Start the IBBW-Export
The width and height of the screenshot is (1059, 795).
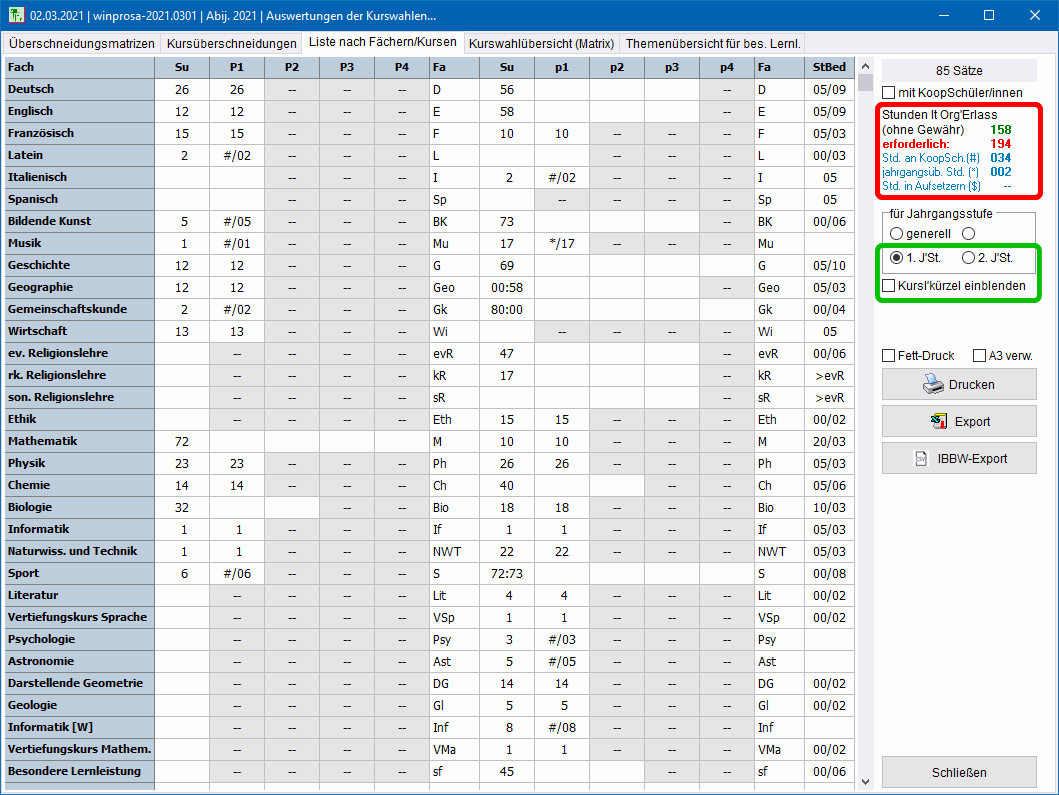coord(958,458)
